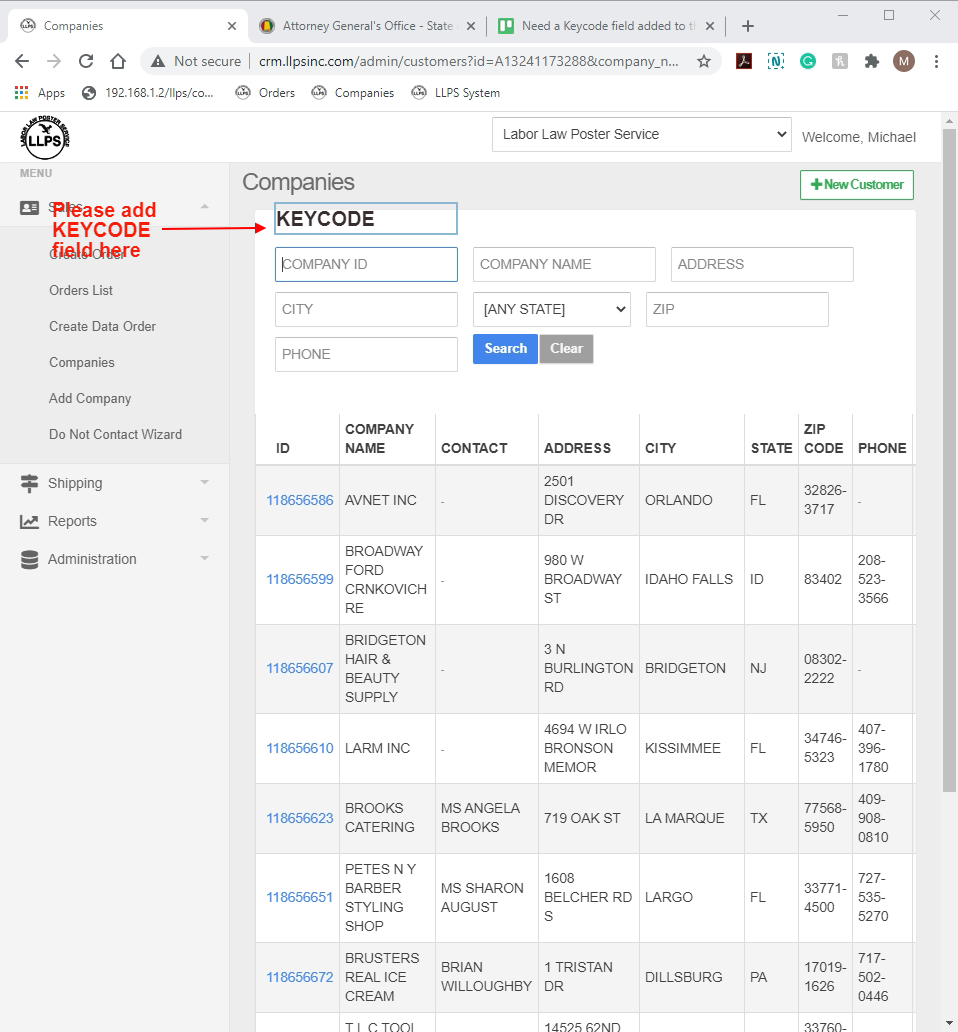Open the Adobe Acrobat extension icon
The image size is (958, 1032).
pyautogui.click(x=744, y=61)
